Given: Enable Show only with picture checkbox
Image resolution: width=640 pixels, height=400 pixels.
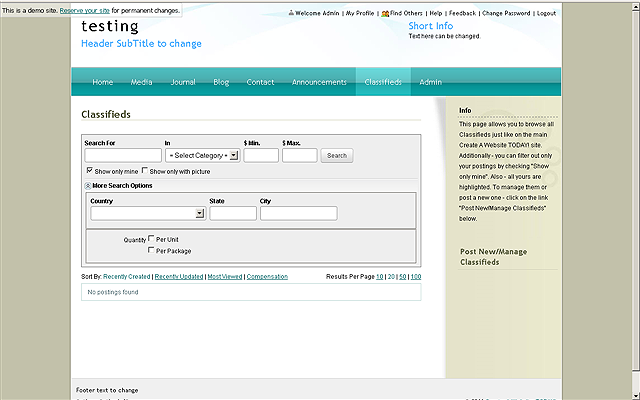Looking at the screenshot, I should click(x=145, y=171).
